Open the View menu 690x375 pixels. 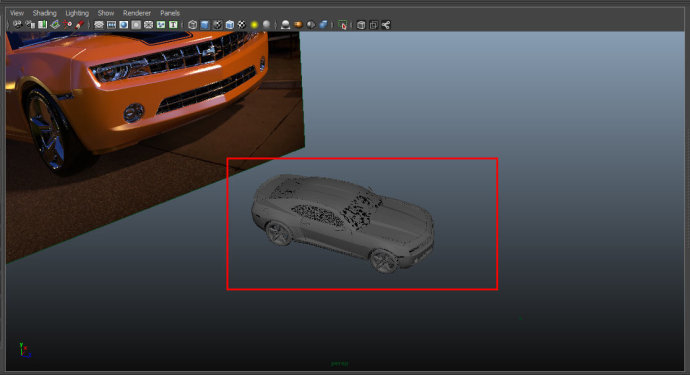click(17, 13)
